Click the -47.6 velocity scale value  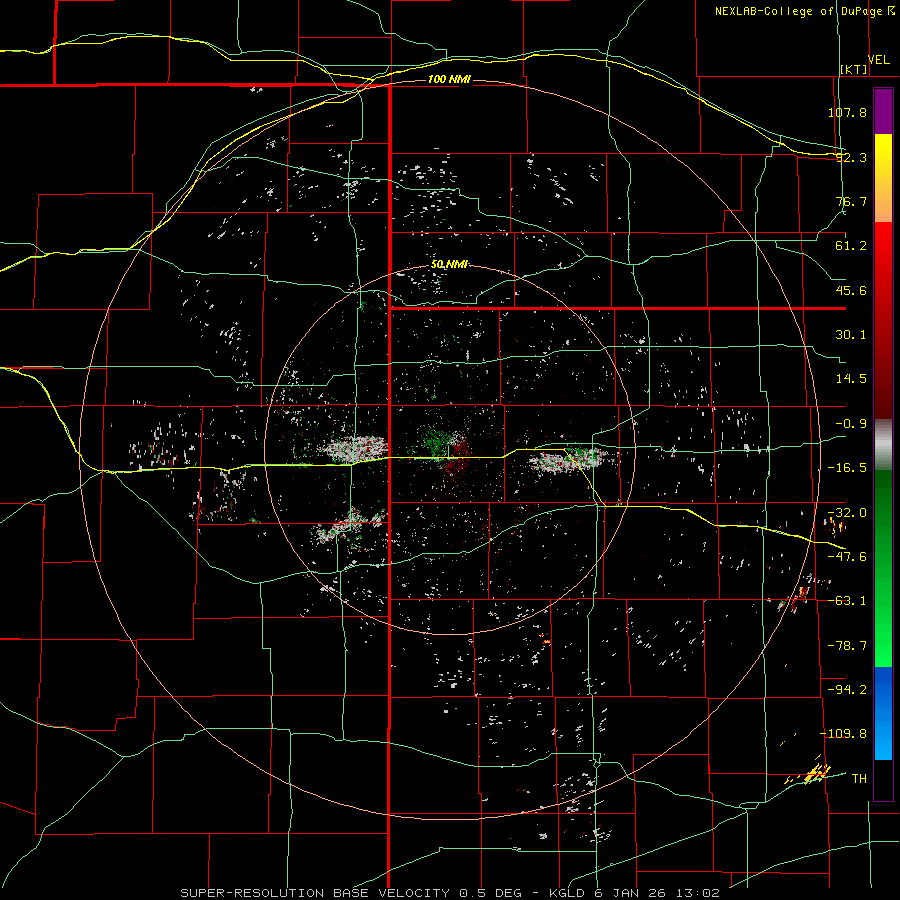[847, 557]
